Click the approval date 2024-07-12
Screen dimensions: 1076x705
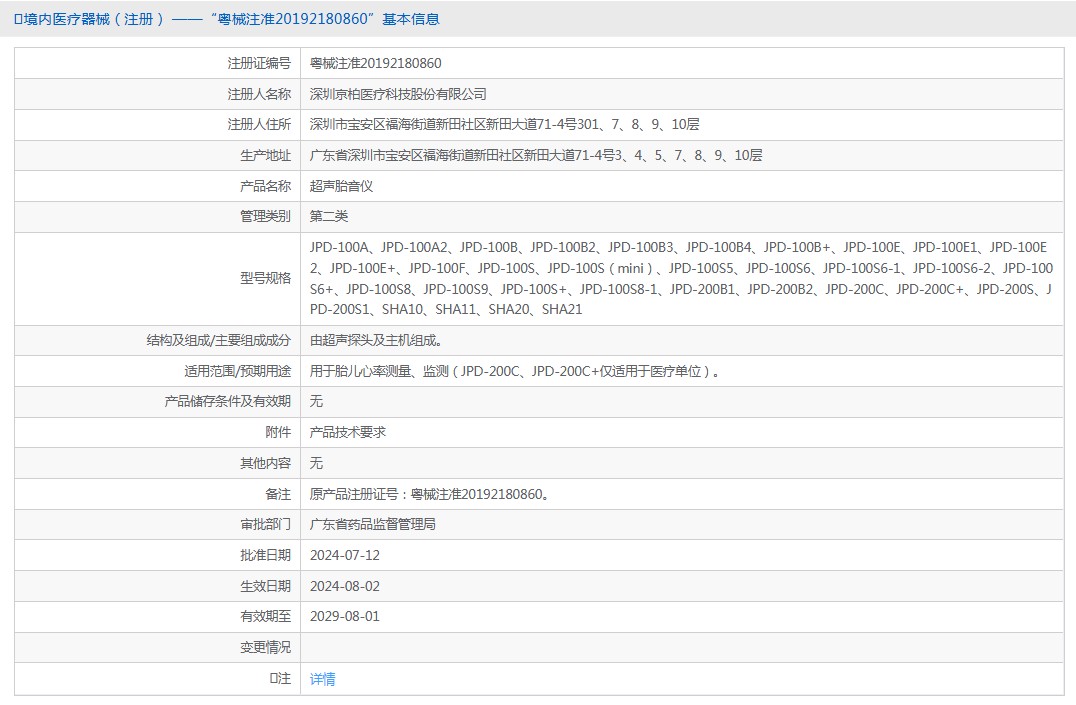[345, 556]
